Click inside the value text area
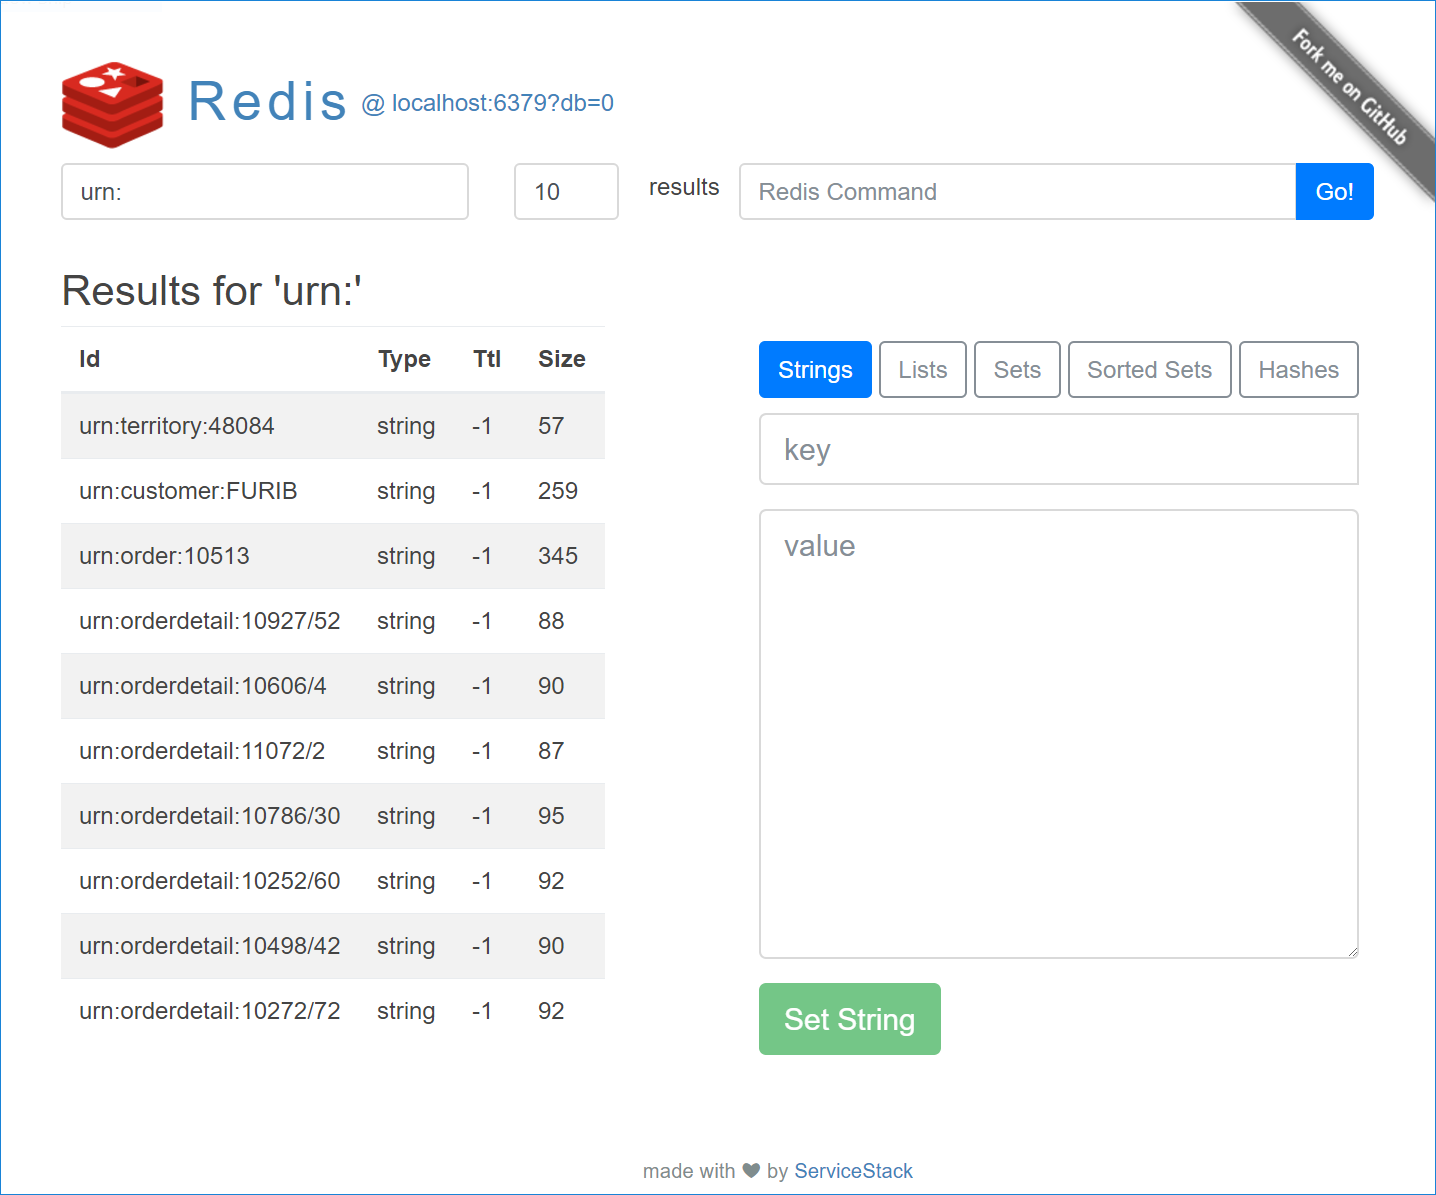 point(1059,734)
